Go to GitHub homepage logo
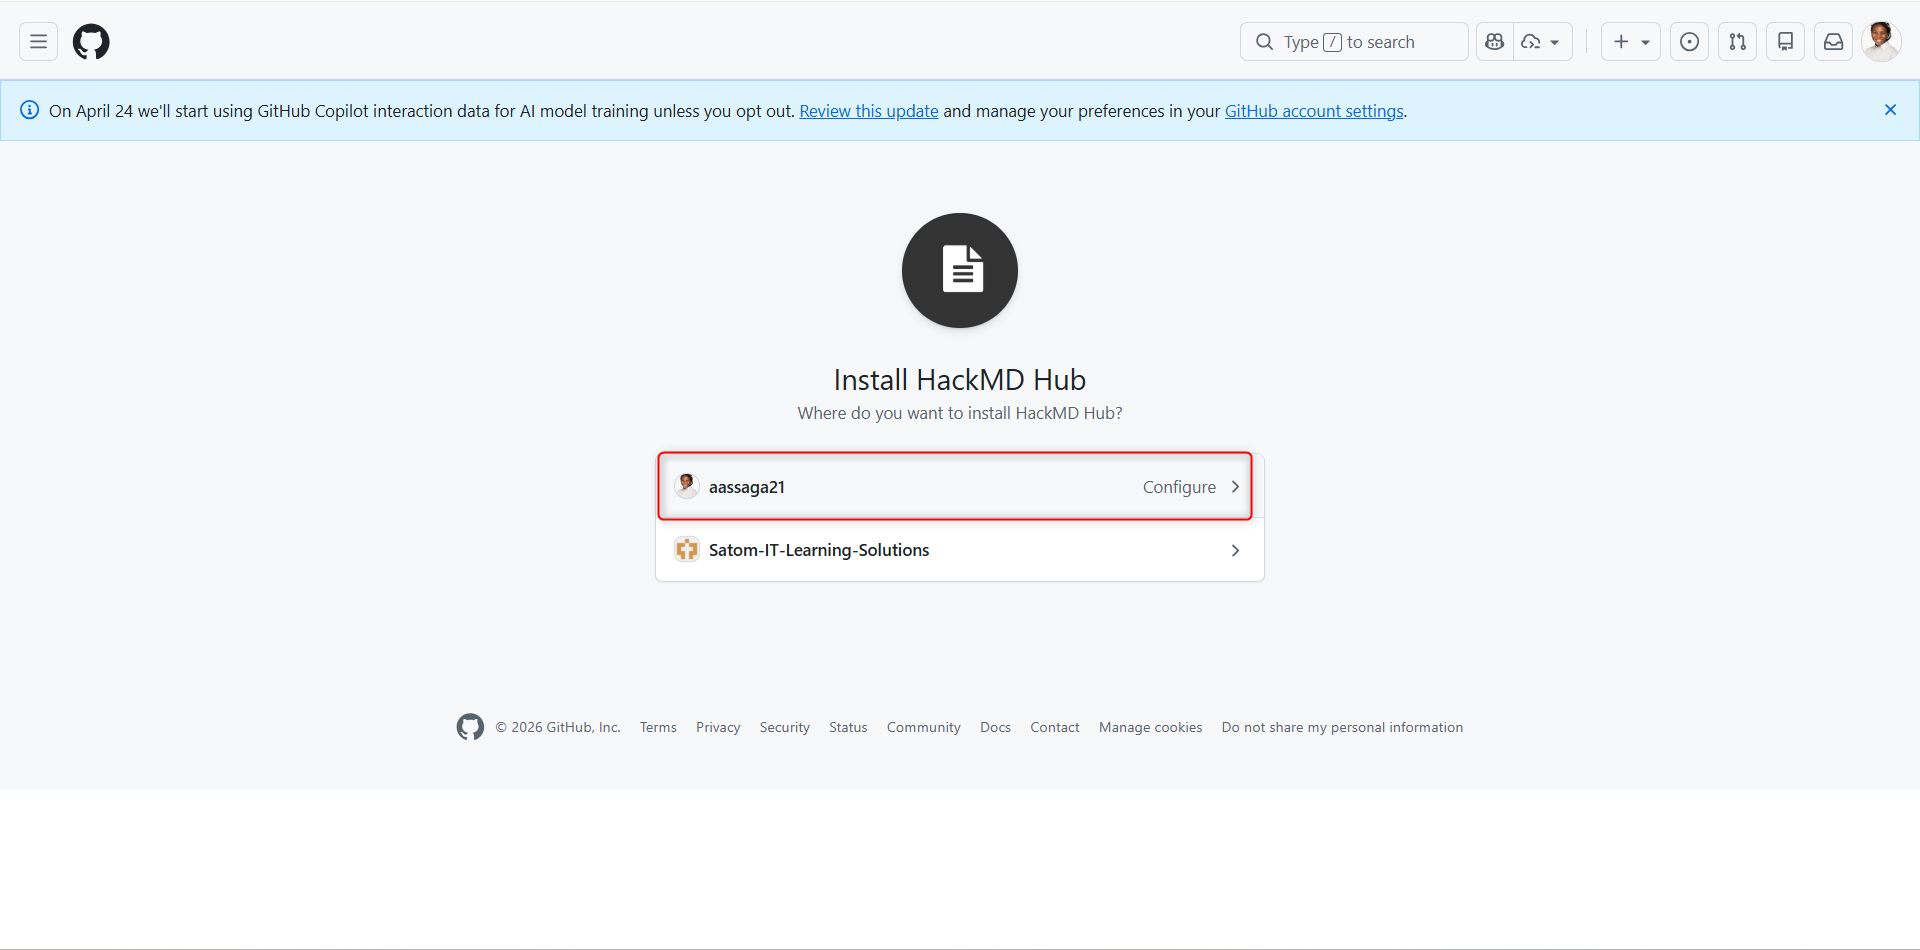The image size is (1920, 950). tap(91, 42)
